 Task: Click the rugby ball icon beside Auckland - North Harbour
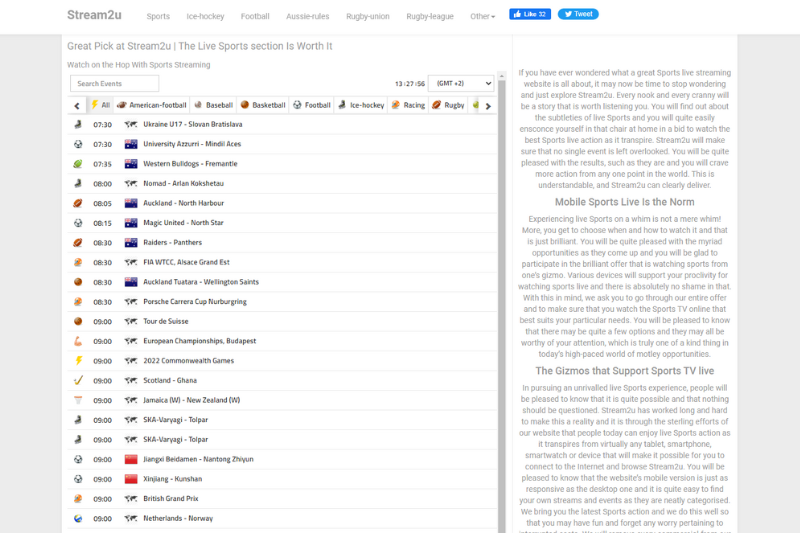78,204
